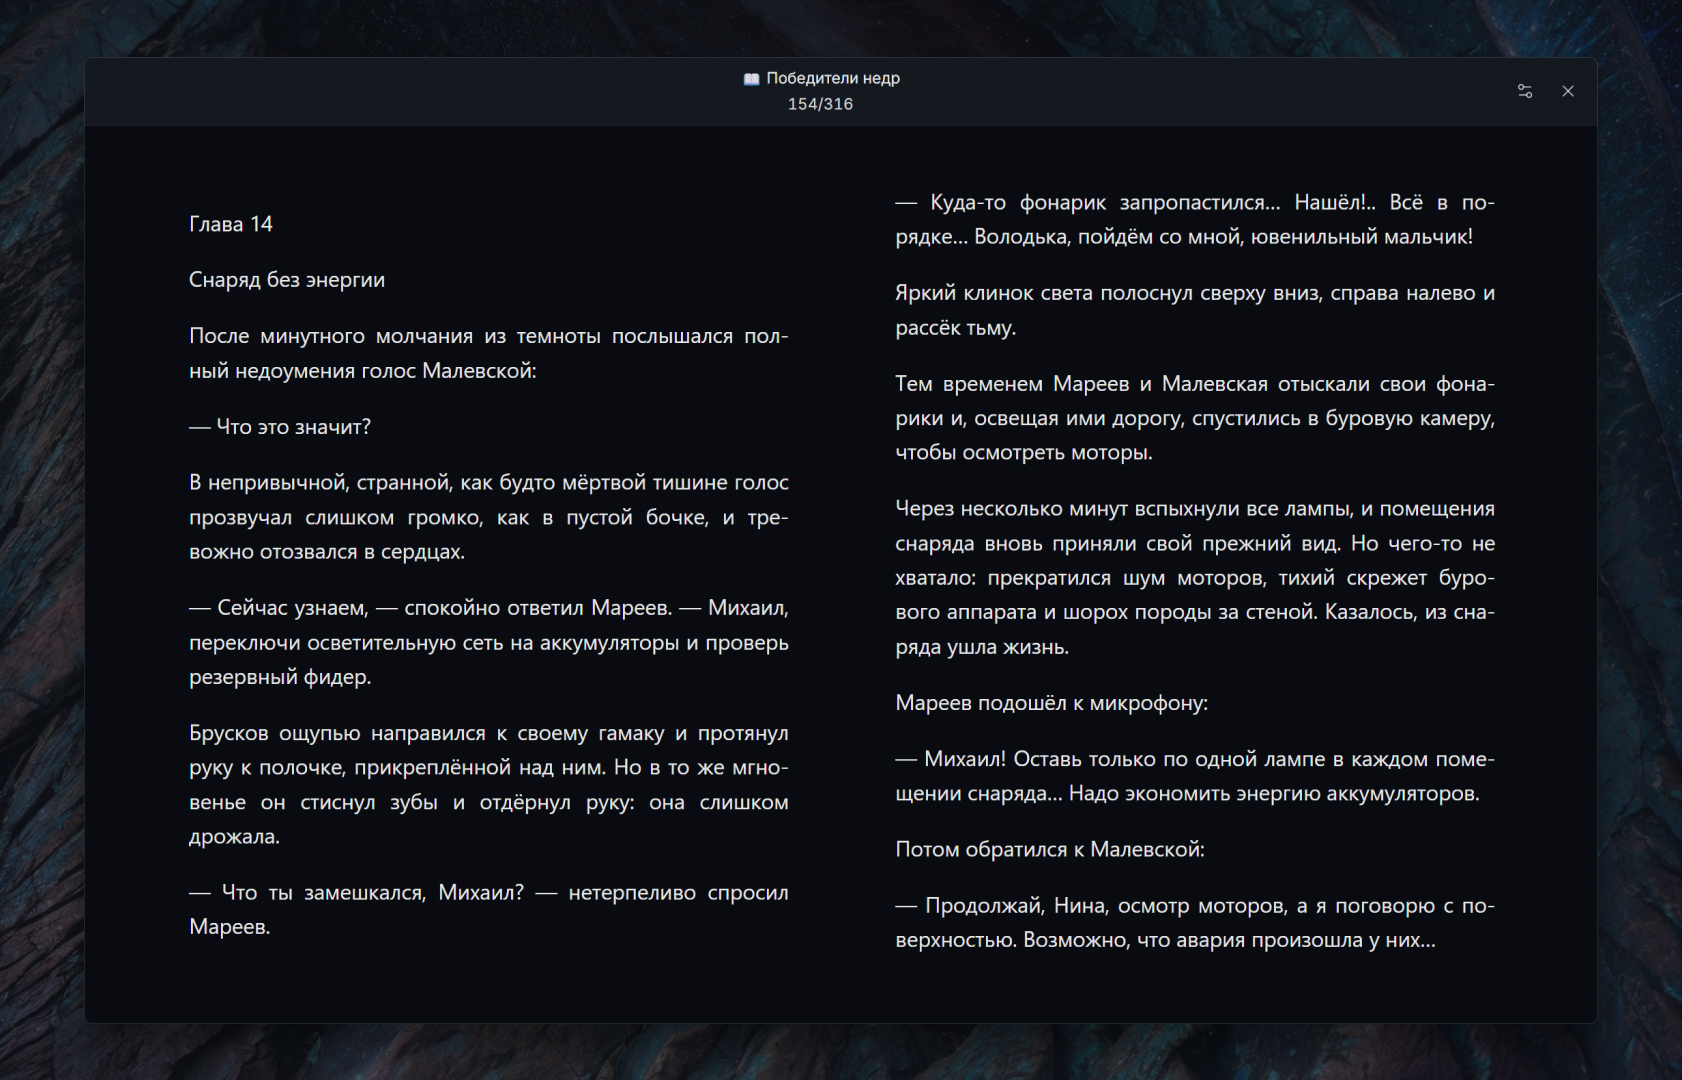Click paragraph starting Через несколько минут
This screenshot has height=1080, width=1682.
(1195, 578)
